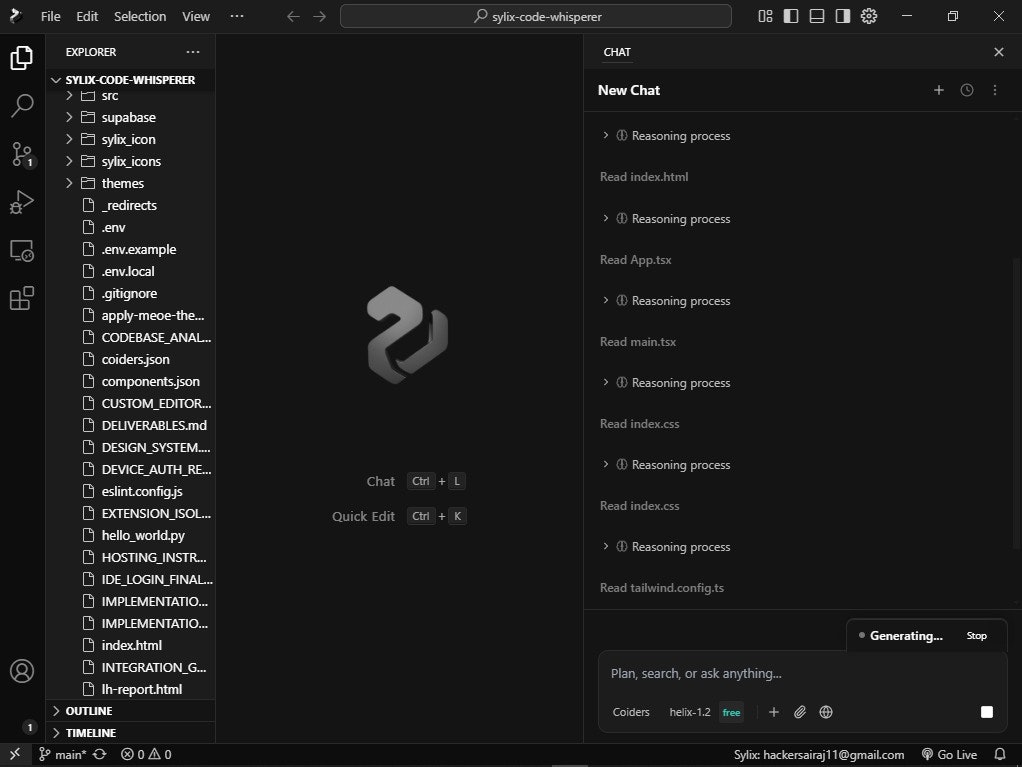Open the Remote Explorer view
The width and height of the screenshot is (1022, 767).
click(22, 250)
